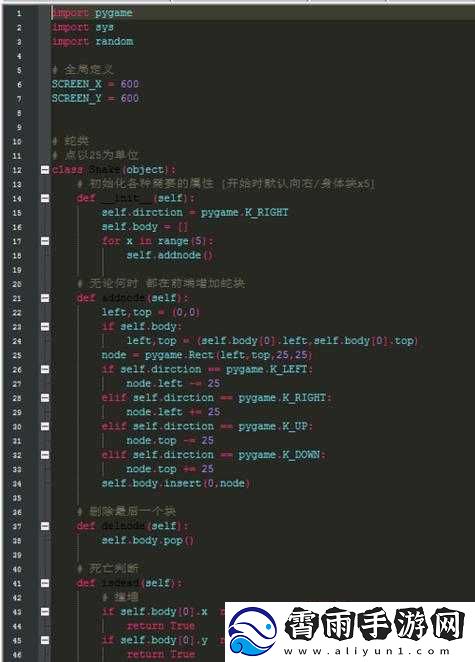The image size is (475, 662).
Task: Click the 'def delnode(self):' line
Action: pos(133,526)
